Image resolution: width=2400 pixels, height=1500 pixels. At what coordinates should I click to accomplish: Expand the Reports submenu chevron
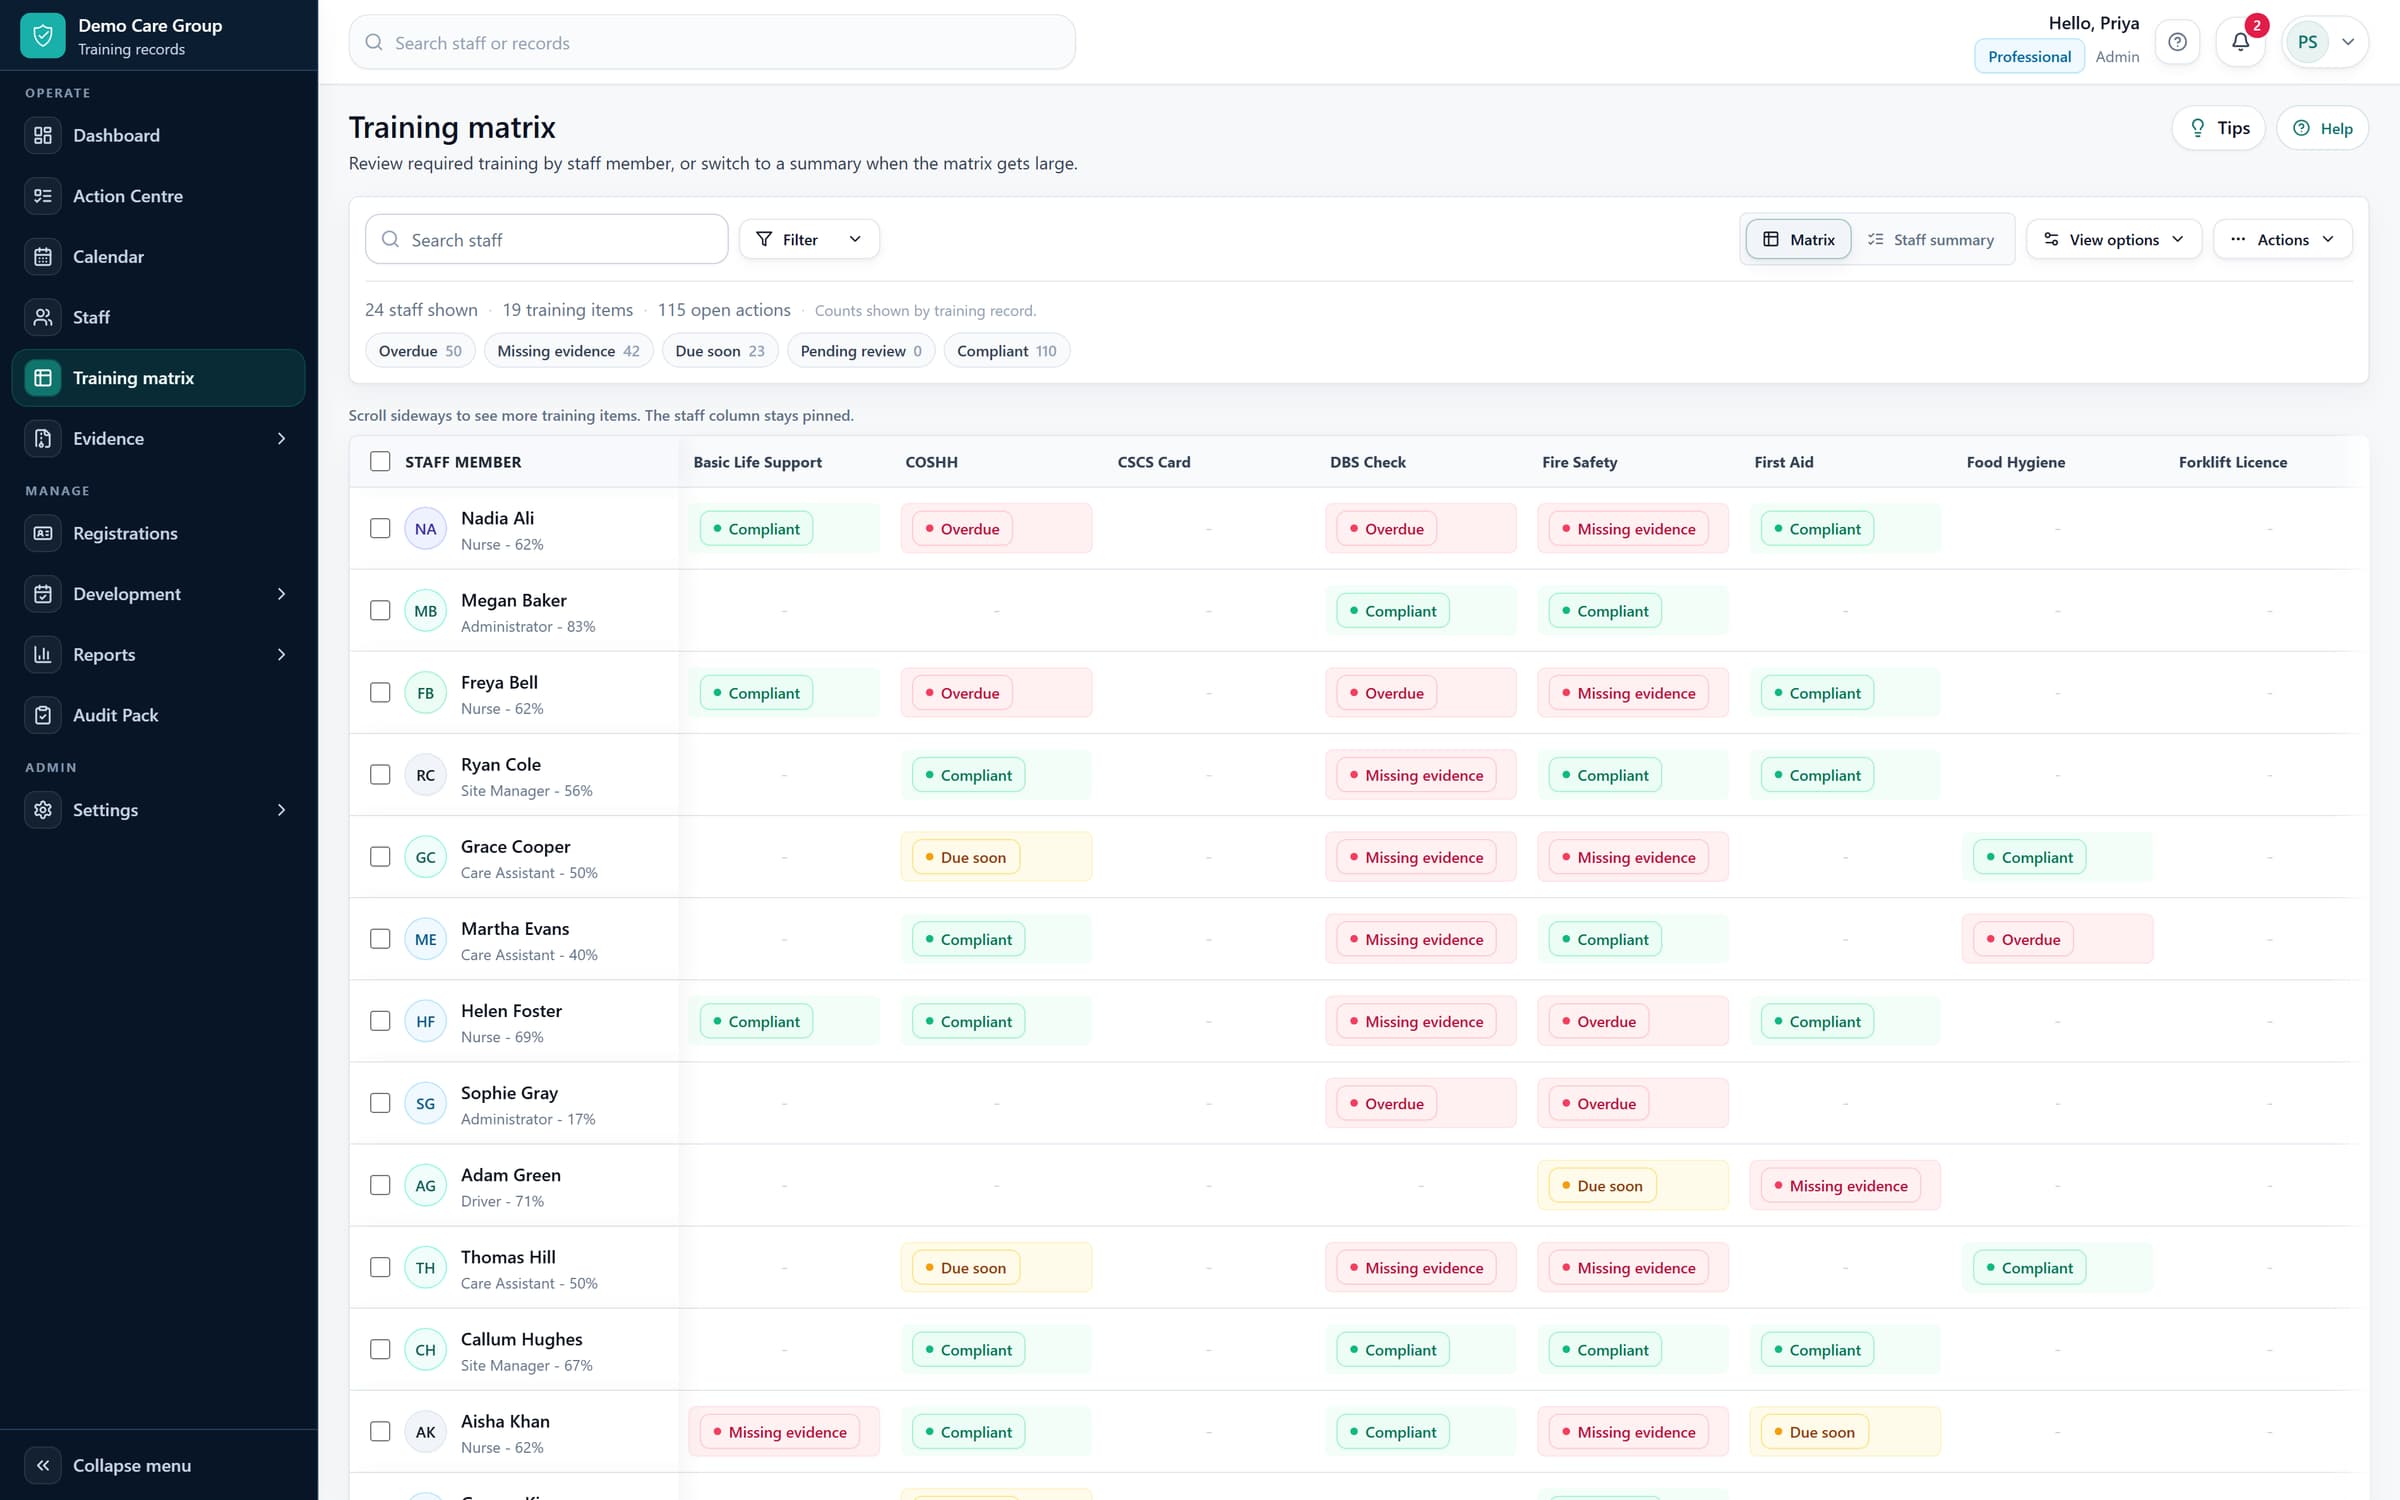pos(281,654)
